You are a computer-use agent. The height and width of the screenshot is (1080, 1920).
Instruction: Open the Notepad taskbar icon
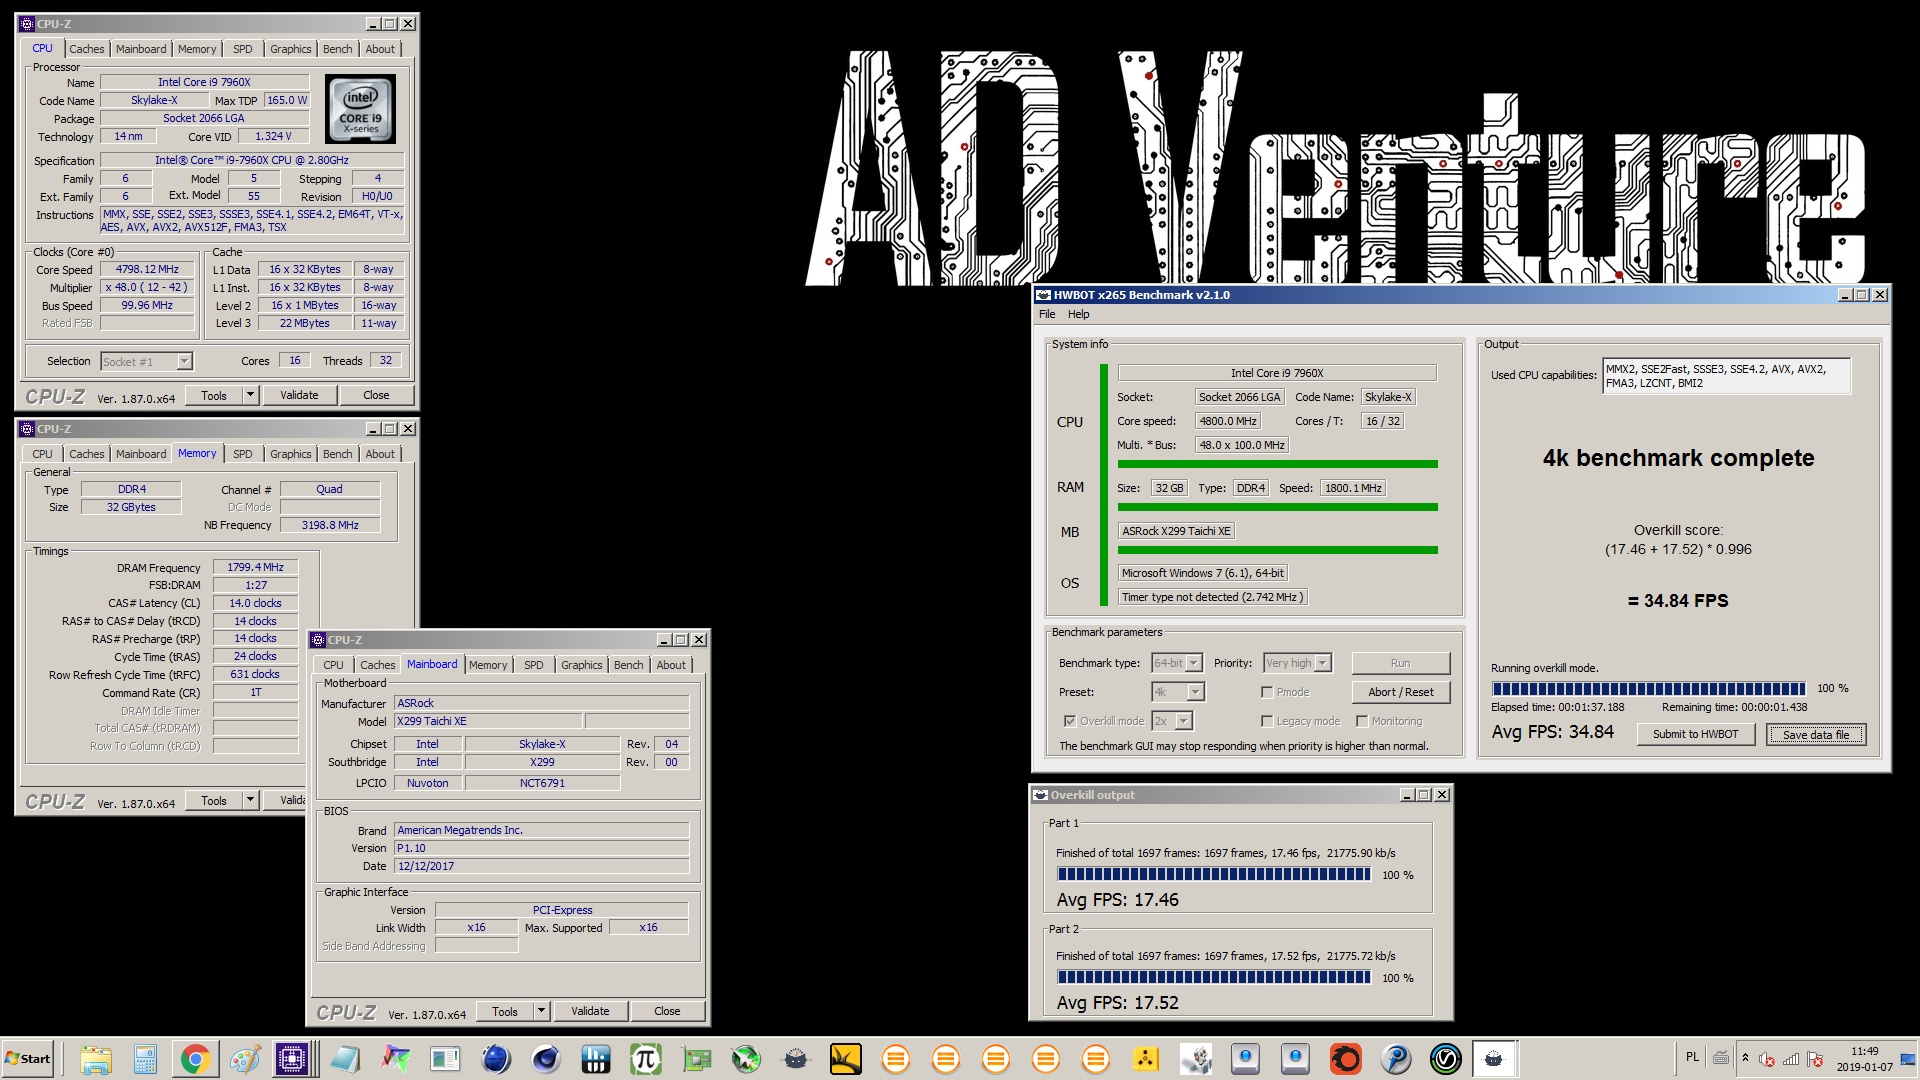click(345, 1059)
